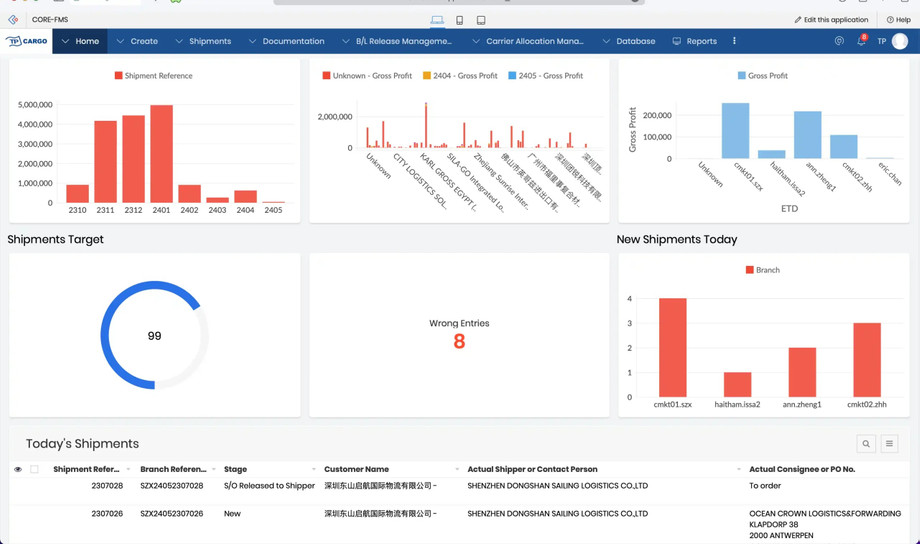Click the TP Cargo logo

(27, 42)
